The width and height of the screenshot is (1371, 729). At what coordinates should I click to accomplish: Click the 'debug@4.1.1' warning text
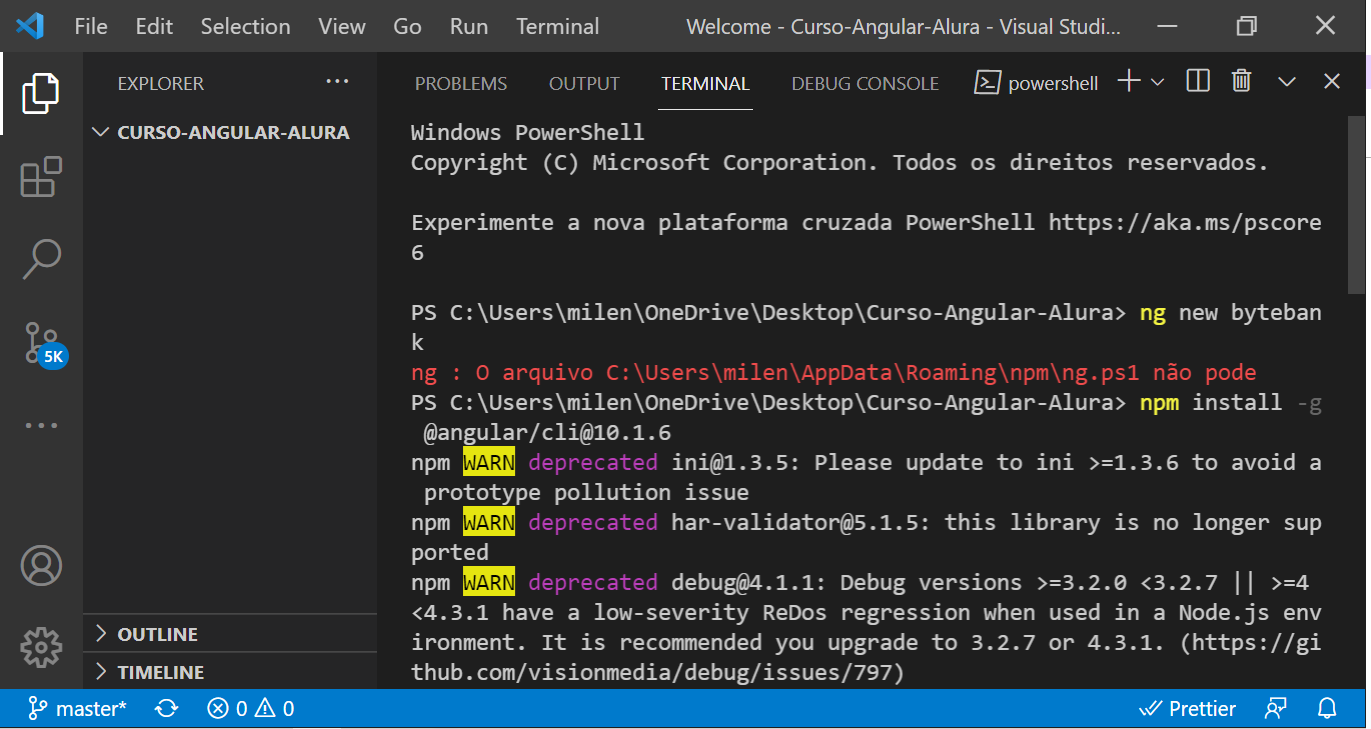point(749,582)
